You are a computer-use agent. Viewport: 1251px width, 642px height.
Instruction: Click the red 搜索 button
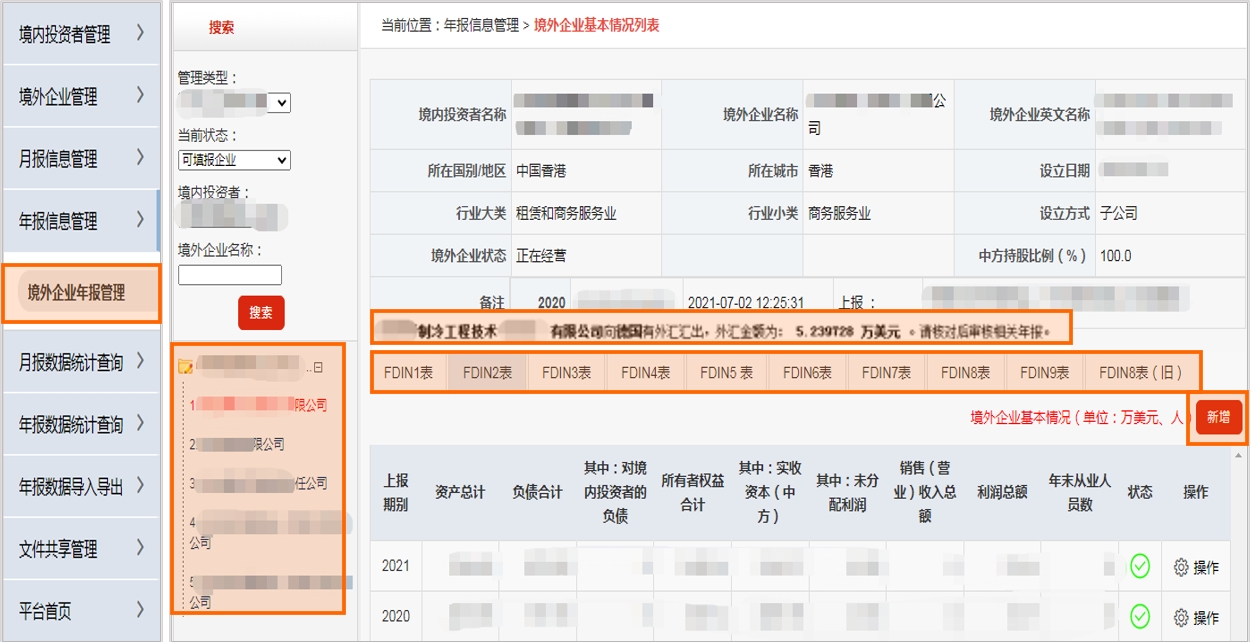pyautogui.click(x=261, y=313)
